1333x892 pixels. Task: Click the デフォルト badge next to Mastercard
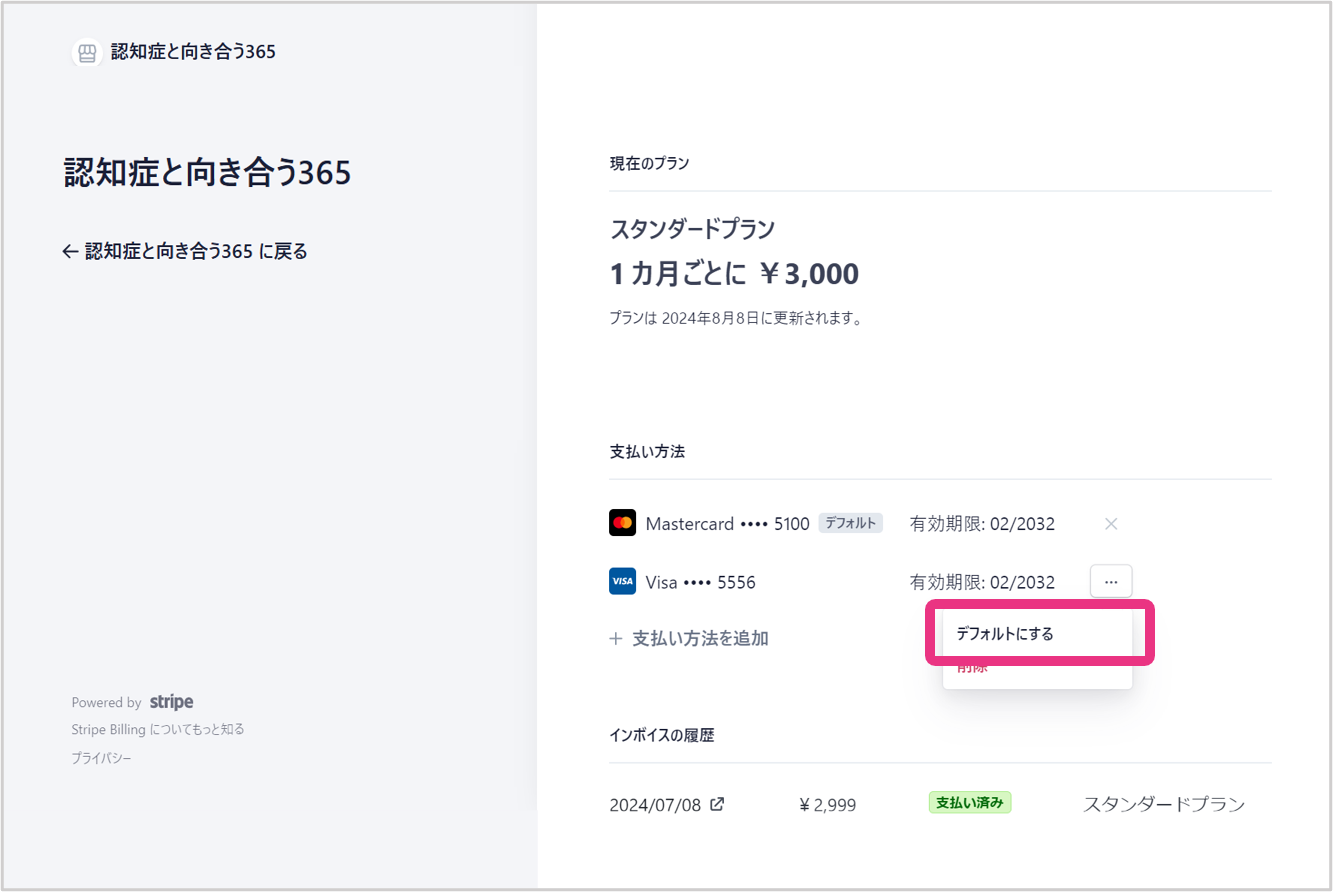click(850, 523)
